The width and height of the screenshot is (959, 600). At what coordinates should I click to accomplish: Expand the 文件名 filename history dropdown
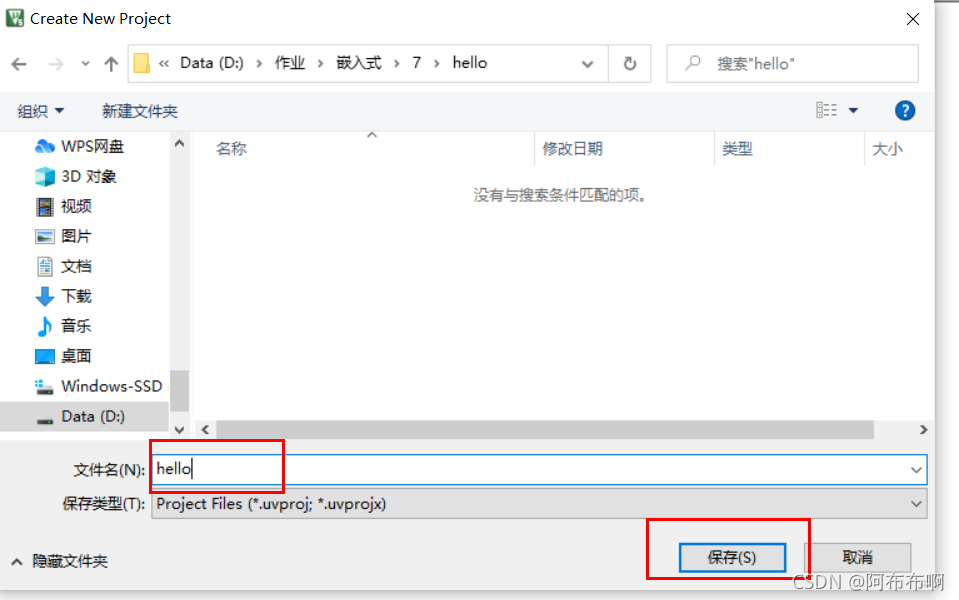click(x=915, y=469)
